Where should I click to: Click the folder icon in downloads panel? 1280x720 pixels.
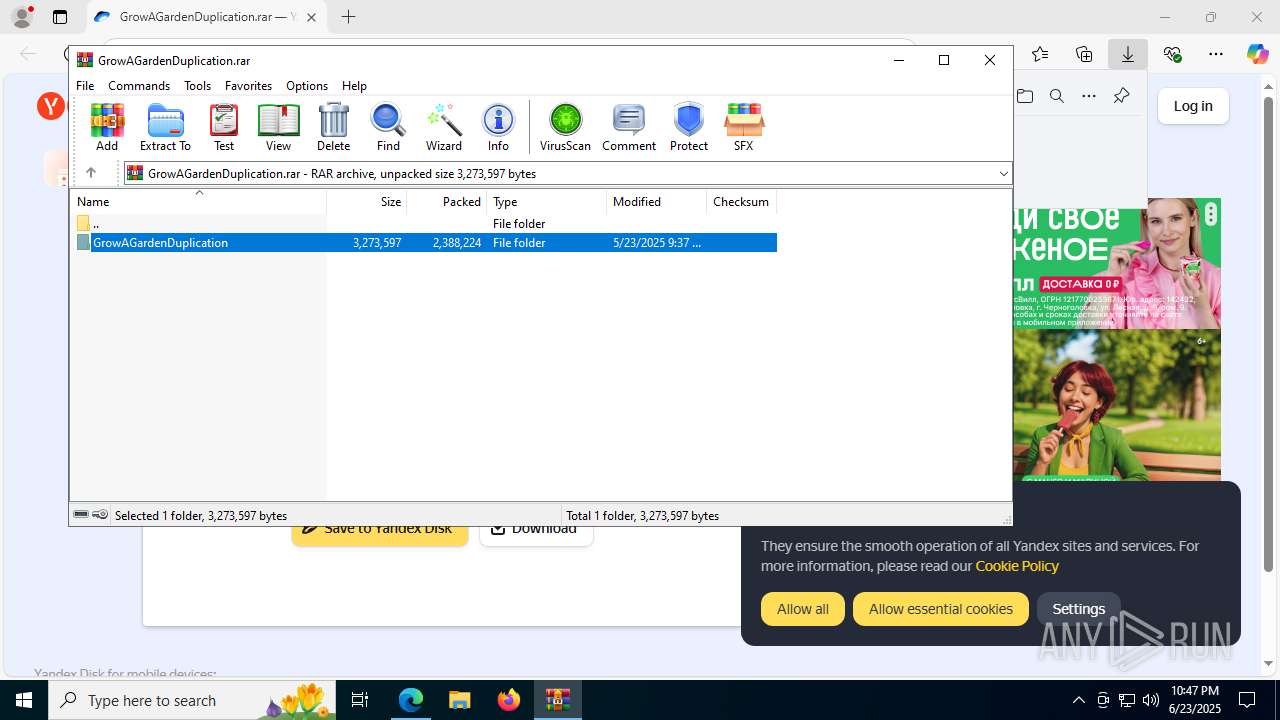pos(1025,96)
